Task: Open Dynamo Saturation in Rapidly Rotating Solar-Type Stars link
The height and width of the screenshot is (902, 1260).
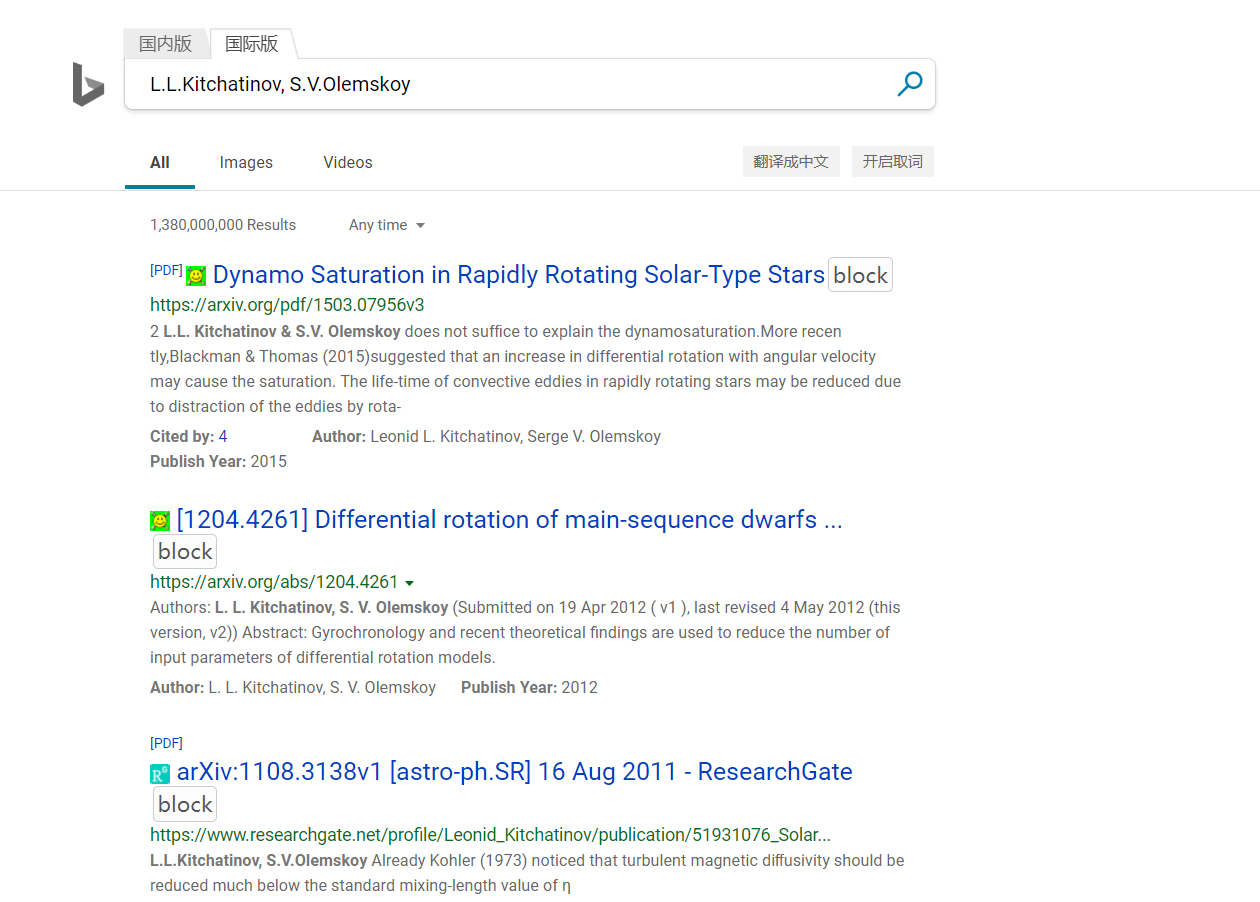Action: pyautogui.click(x=518, y=275)
